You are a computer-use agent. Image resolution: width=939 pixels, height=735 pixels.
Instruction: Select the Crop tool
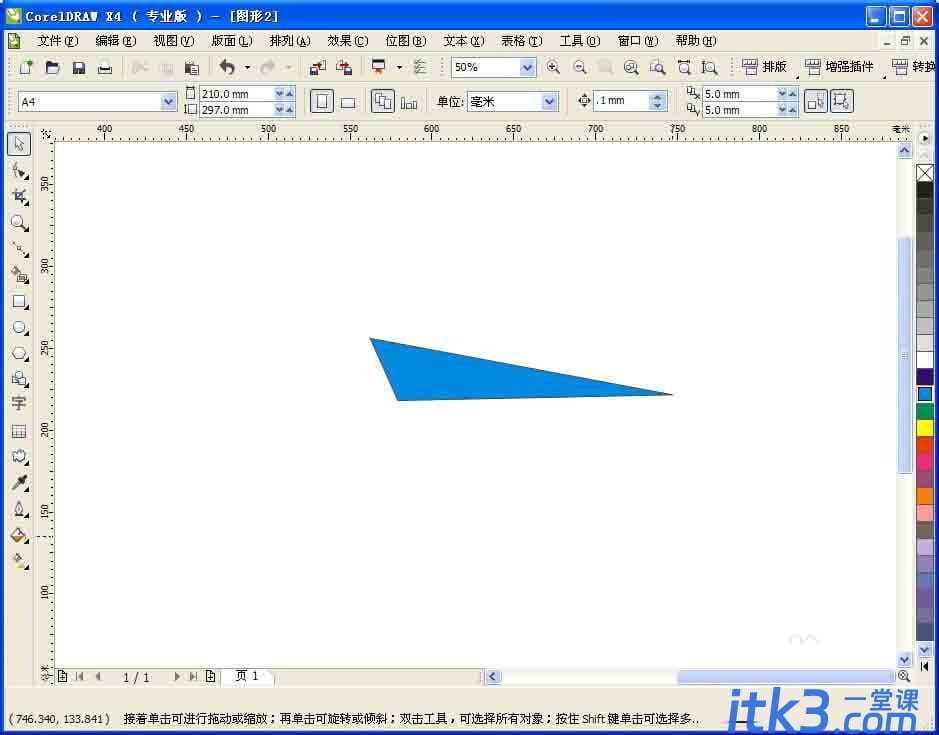pyautogui.click(x=19, y=197)
